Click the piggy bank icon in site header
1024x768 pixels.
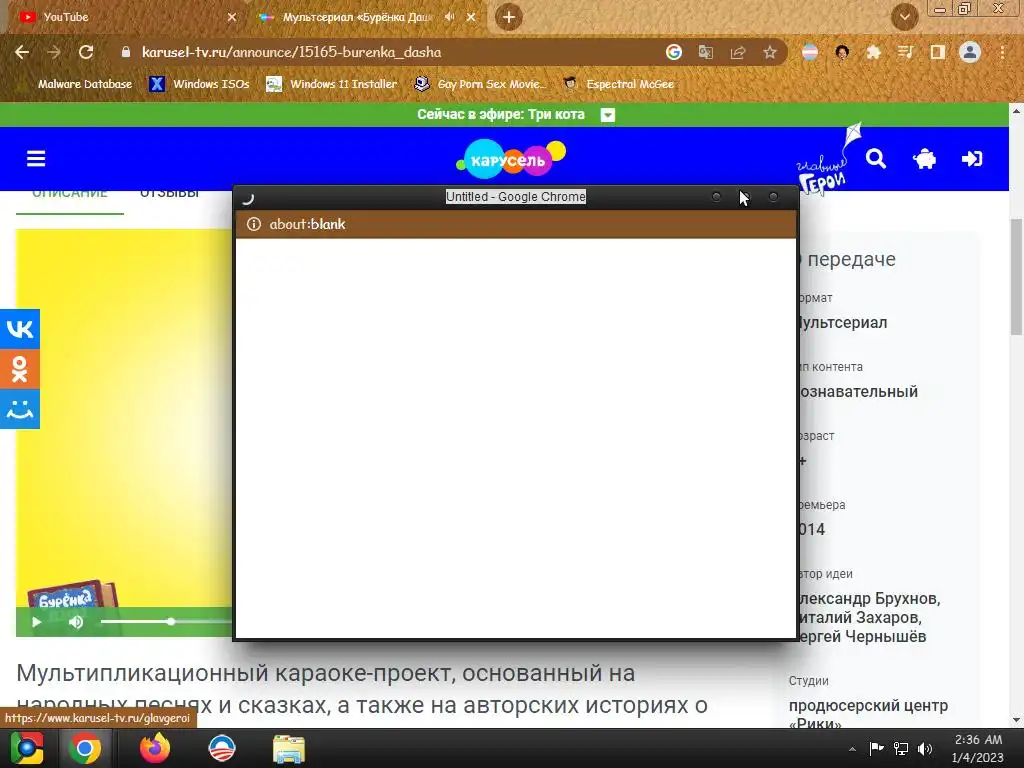tap(924, 159)
